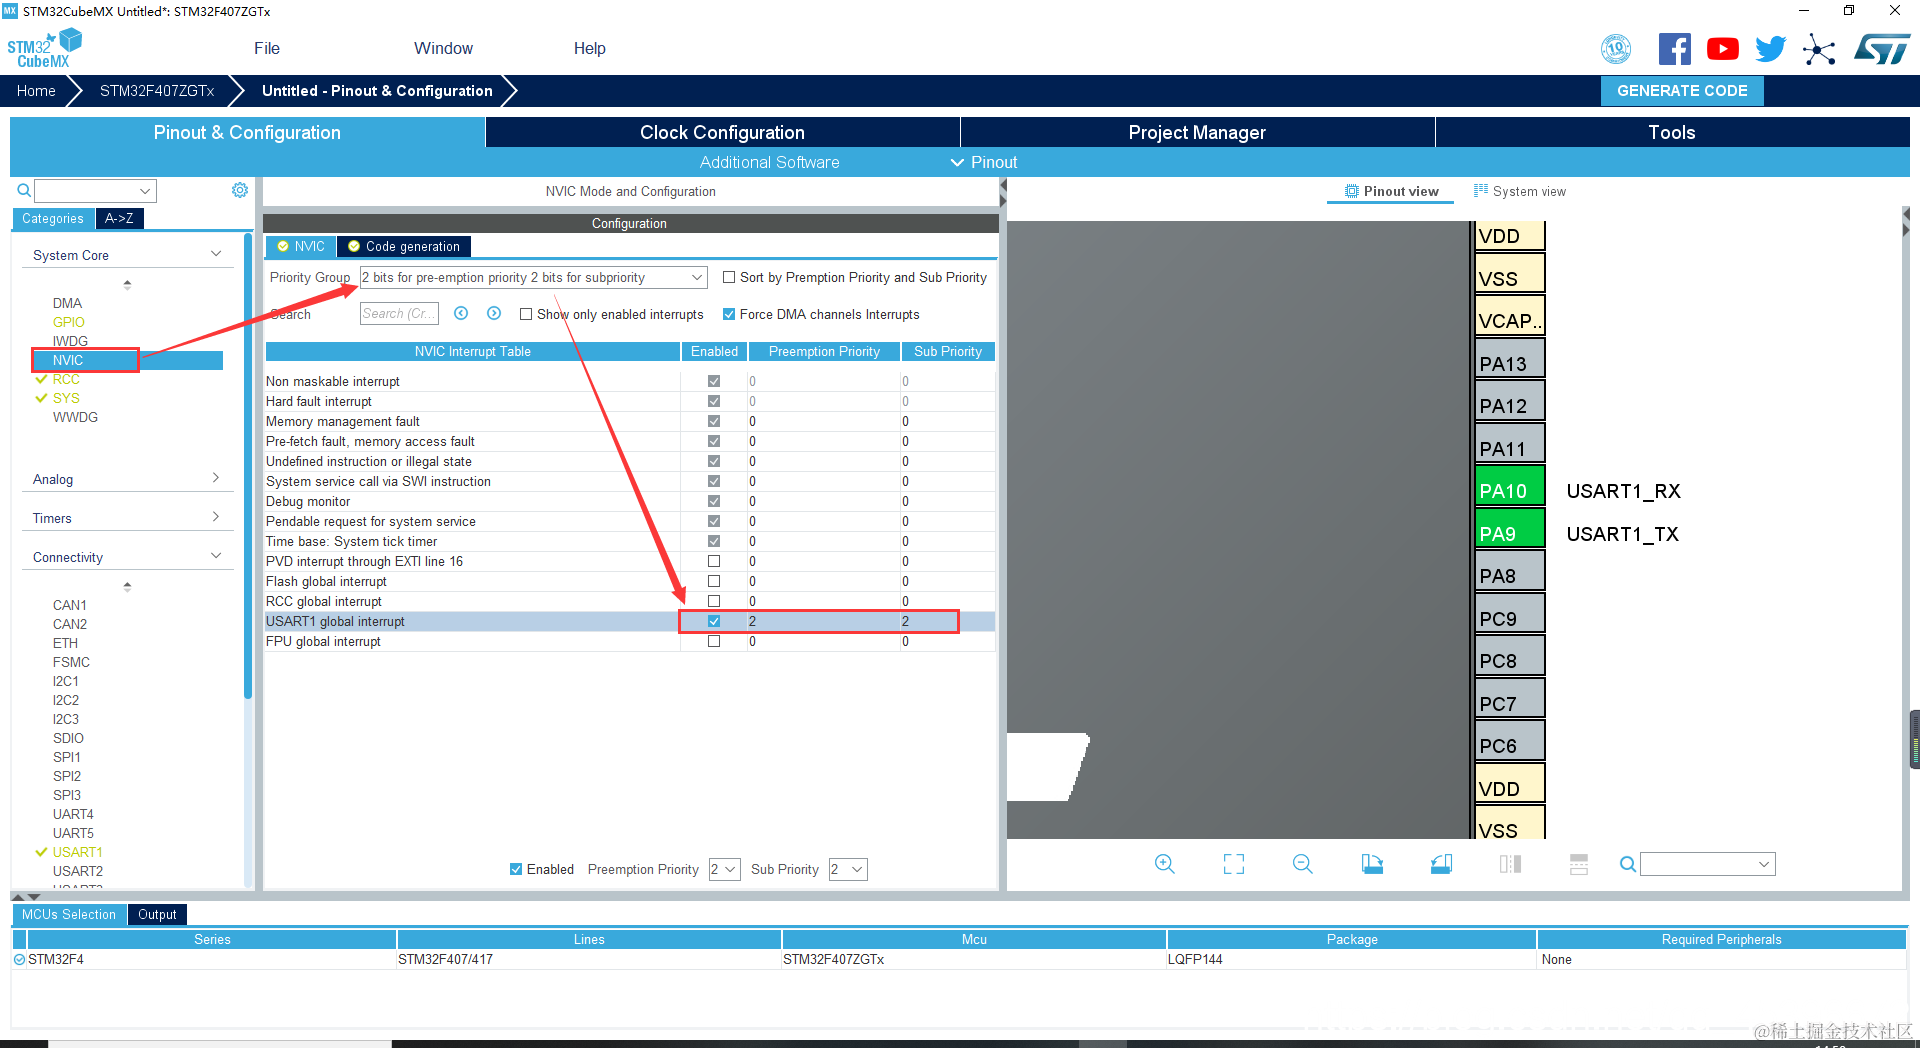Viewport: 1920px width, 1048px height.
Task: Enable PVD interrupt through EXTI line 16
Action: click(714, 561)
